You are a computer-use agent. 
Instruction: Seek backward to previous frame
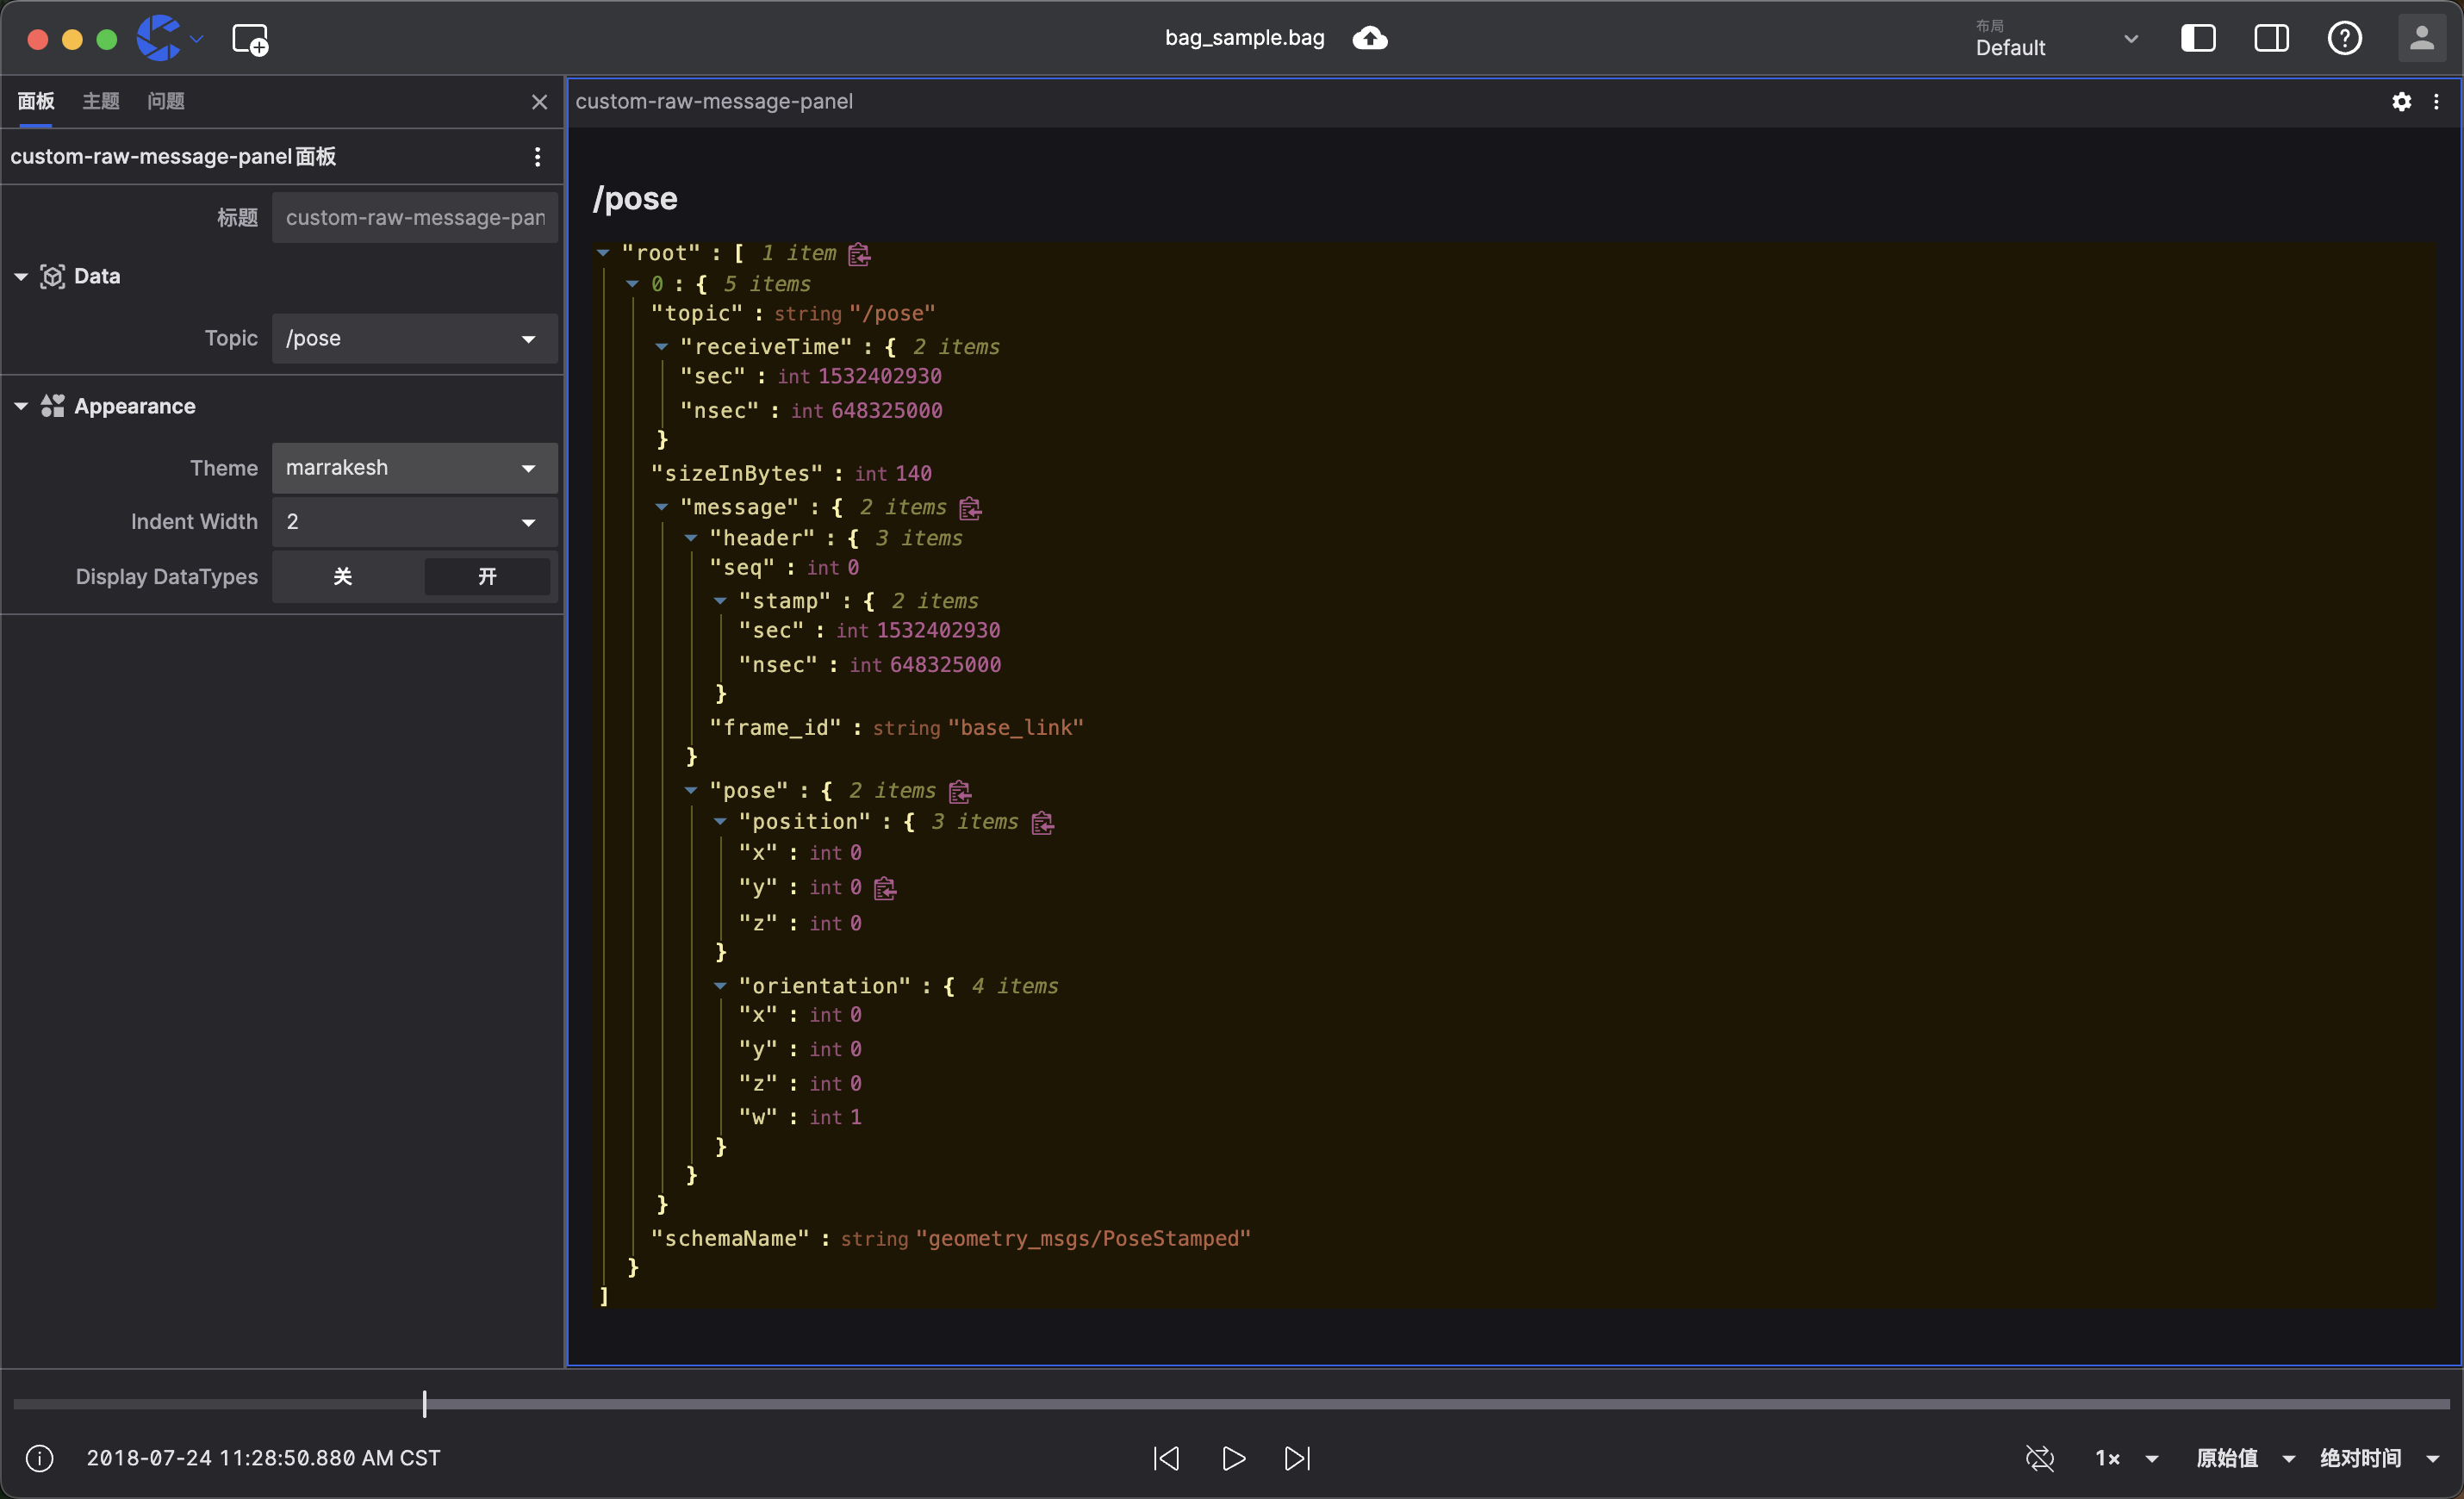[1166, 1458]
